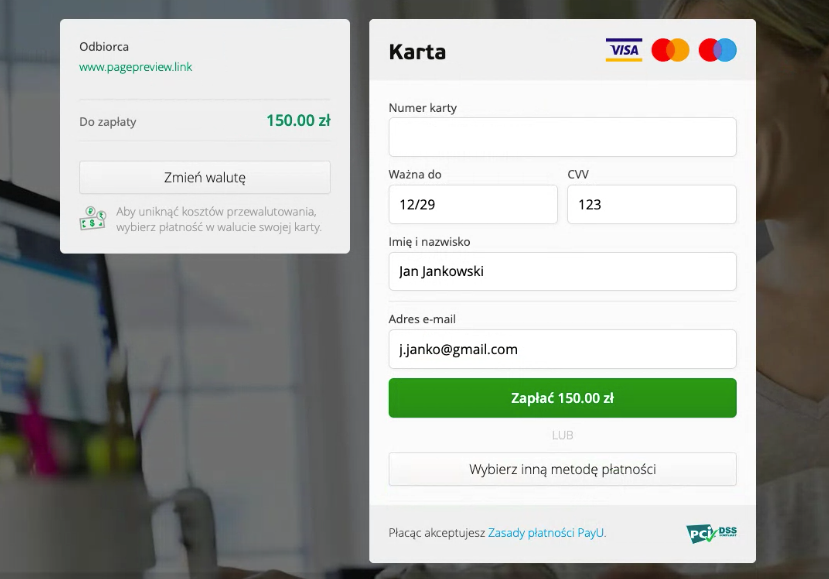This screenshot has width=829, height=579.
Task: Click the 150.00 zł amount text
Action: pyautogui.click(x=298, y=121)
